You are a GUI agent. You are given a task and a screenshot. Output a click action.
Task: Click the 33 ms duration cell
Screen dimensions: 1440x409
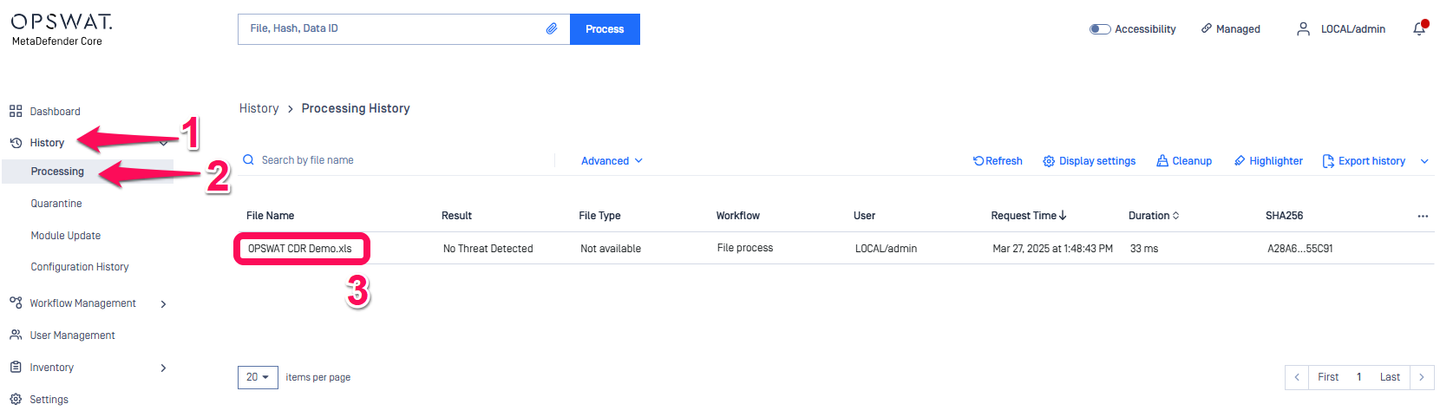[x=1144, y=248]
